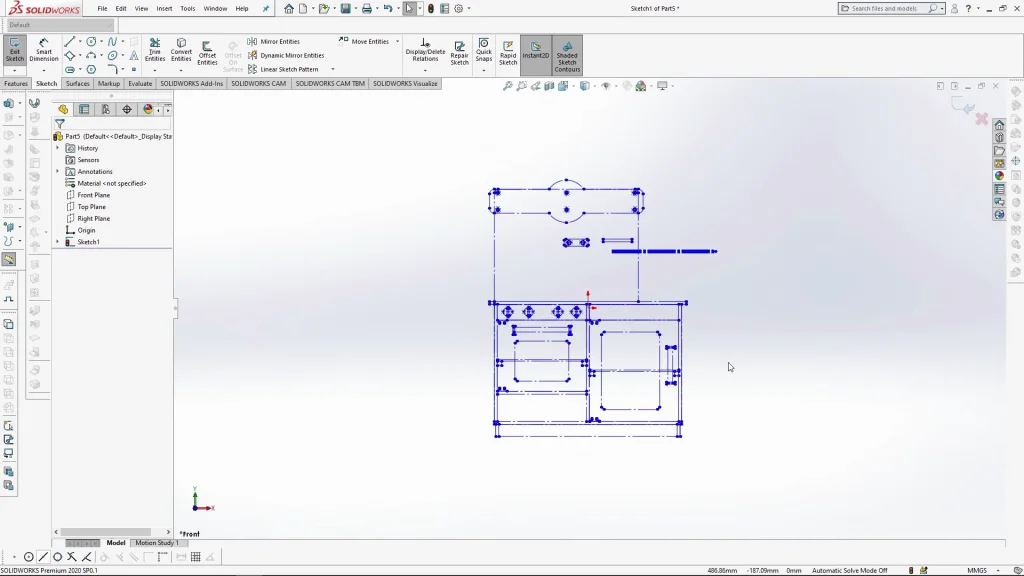Open the Insert menu
The height and width of the screenshot is (576, 1024).
164,8
